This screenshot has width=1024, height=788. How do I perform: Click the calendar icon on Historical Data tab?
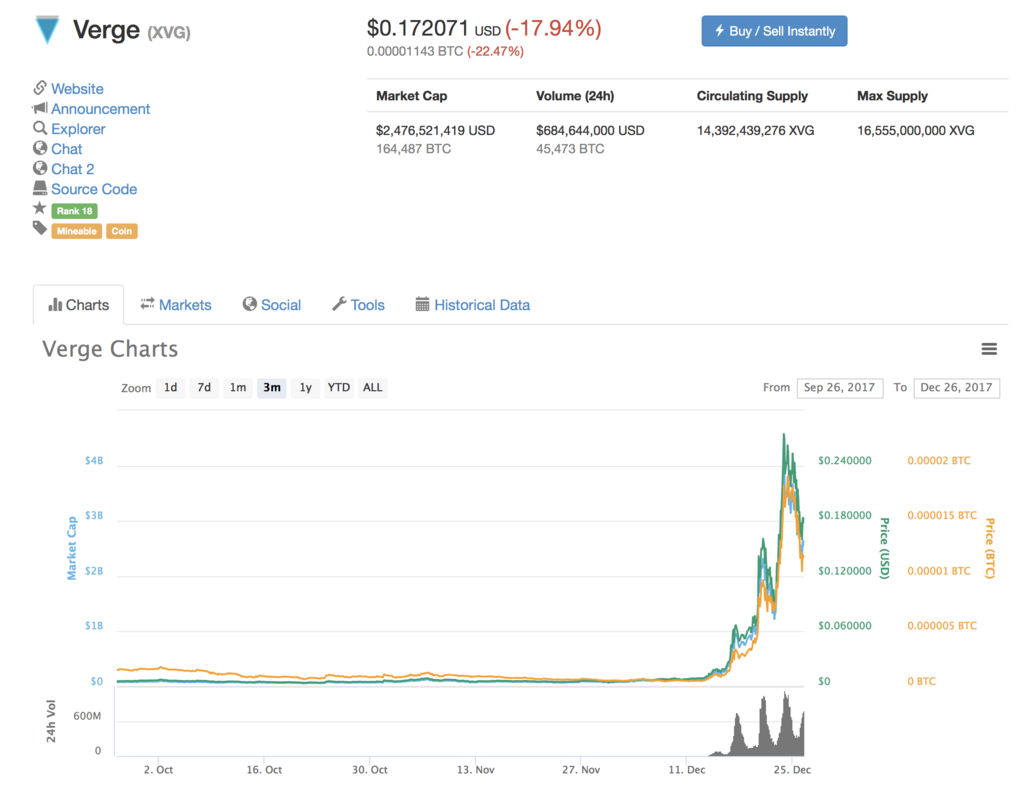click(423, 304)
